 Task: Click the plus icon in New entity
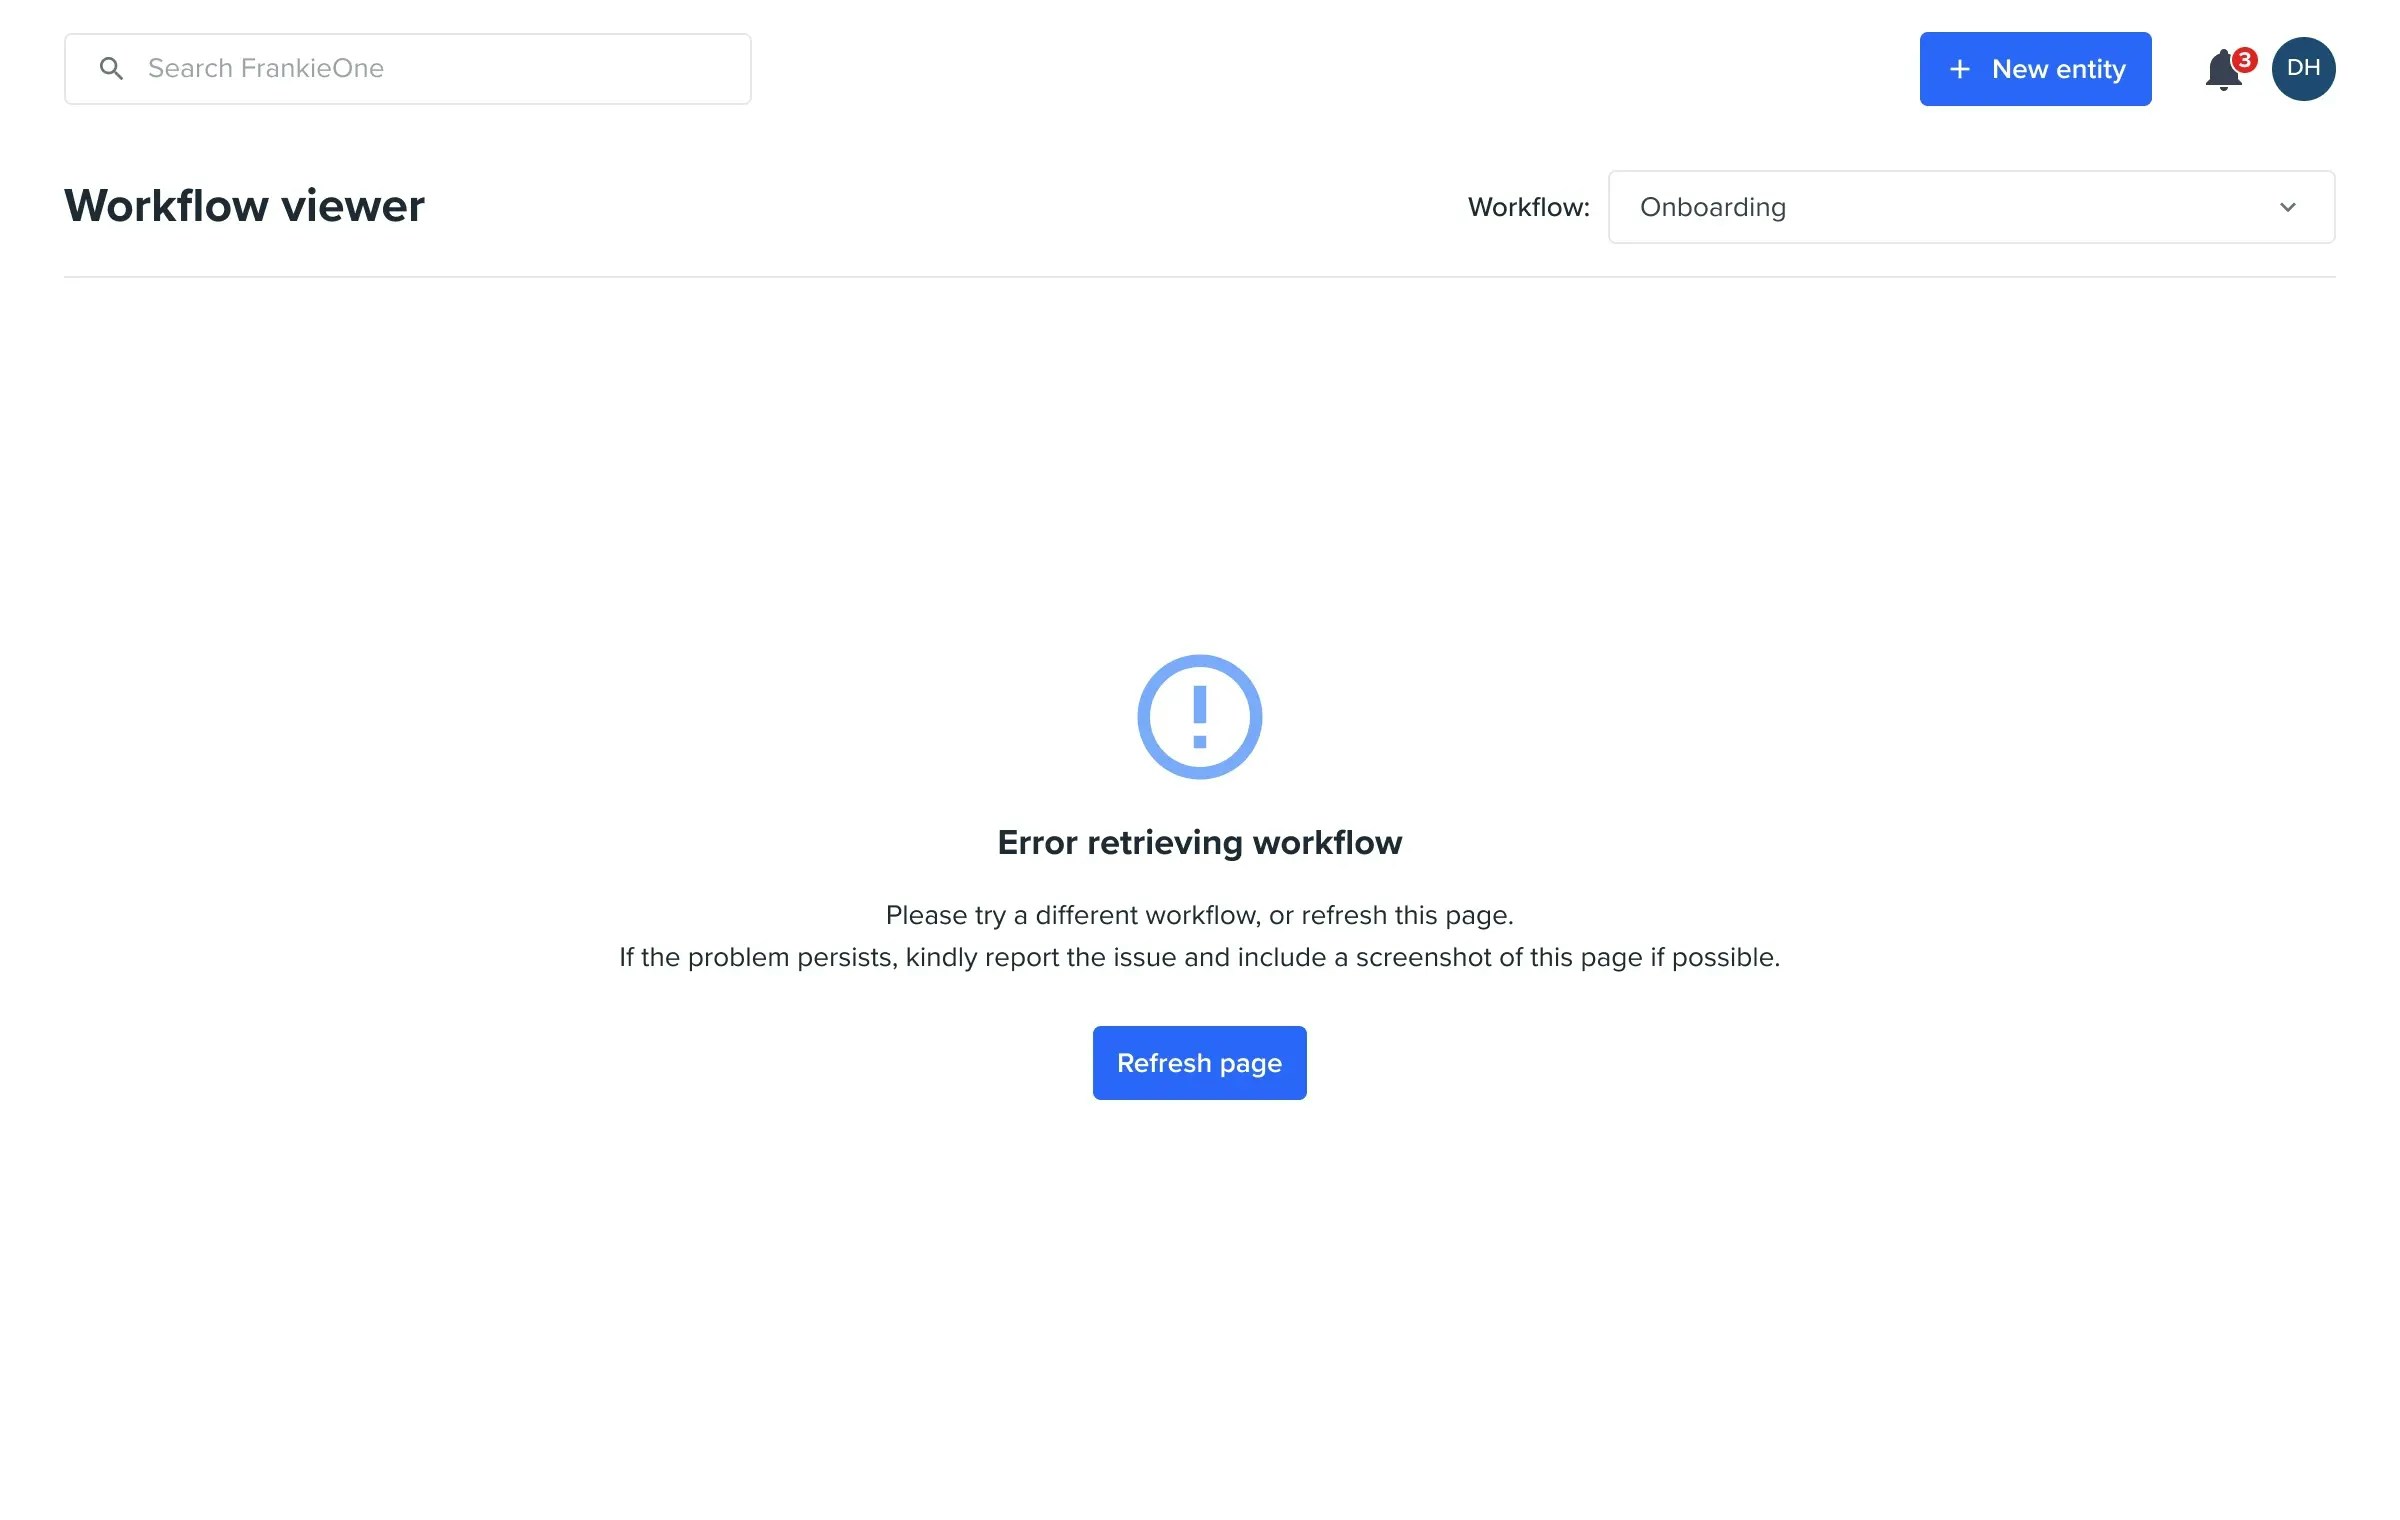click(x=1960, y=69)
